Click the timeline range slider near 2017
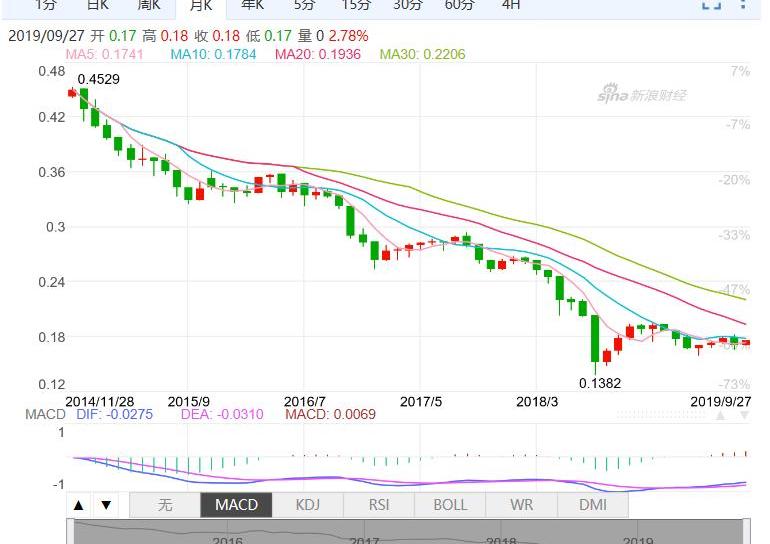This screenshot has height=544, width=770. point(364,533)
